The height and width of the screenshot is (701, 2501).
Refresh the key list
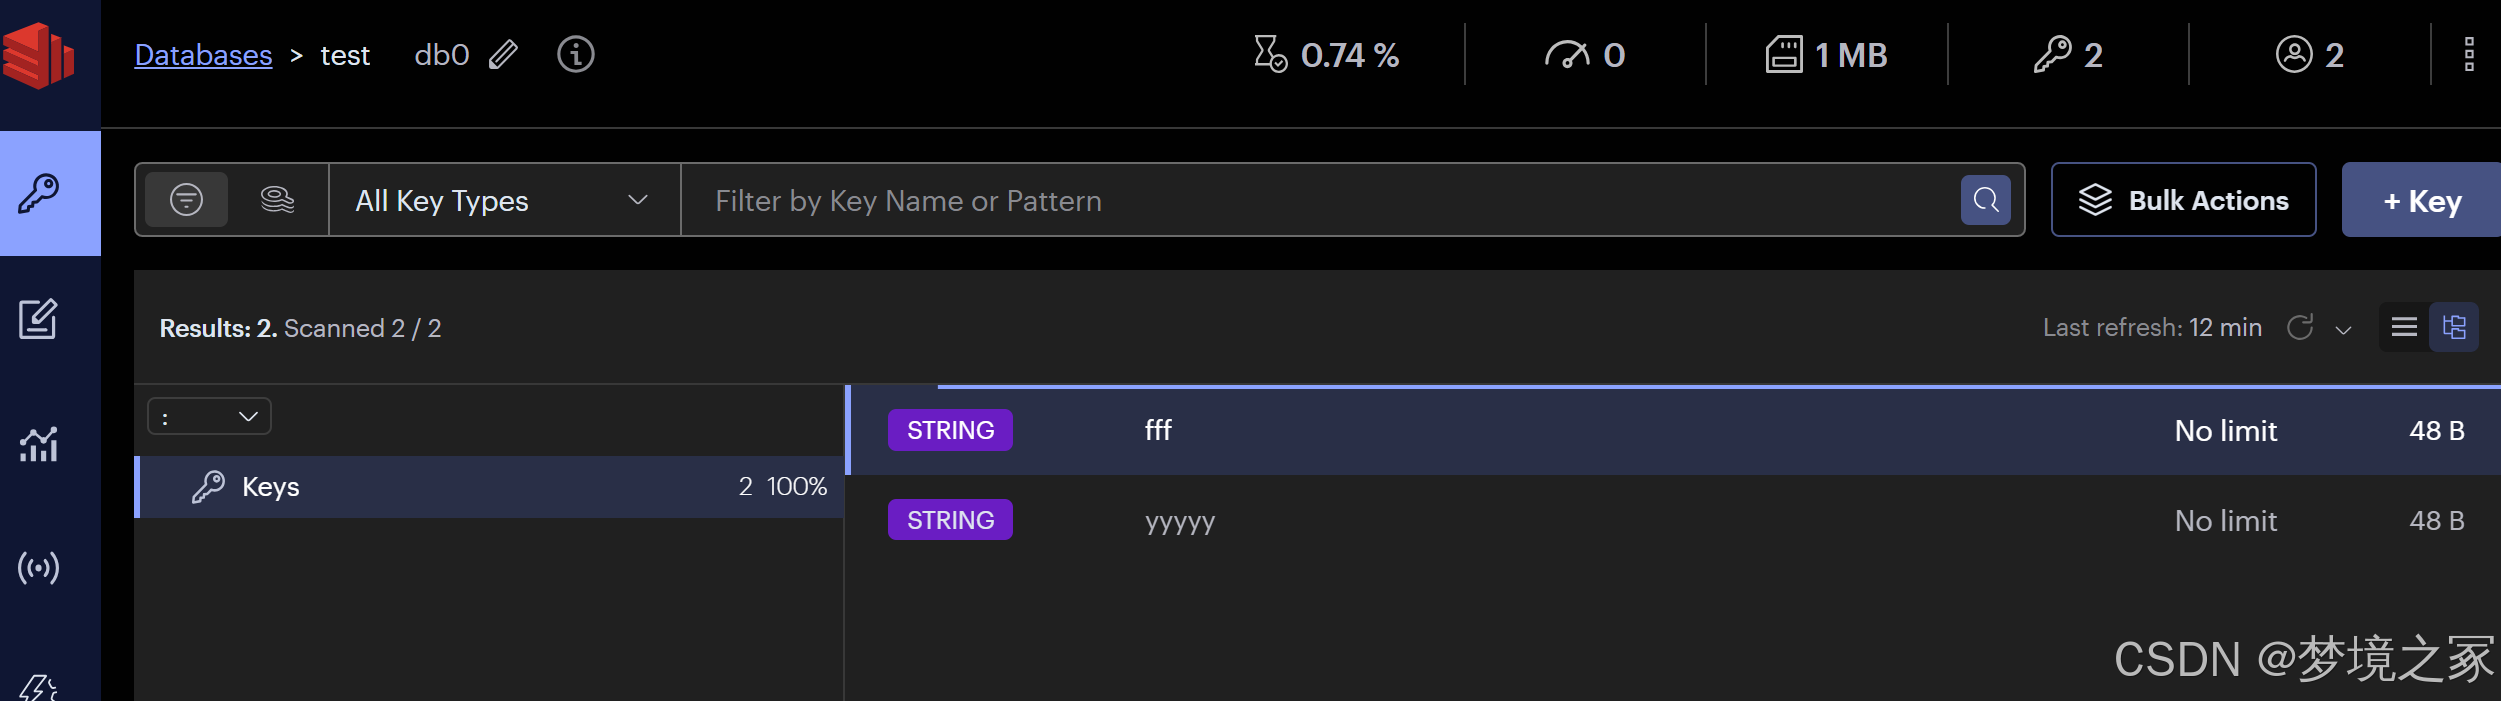2300,327
